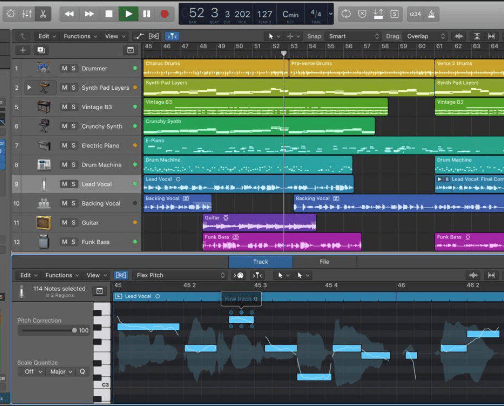
Task: Toggle the Replace mode icon
Action: point(362,14)
